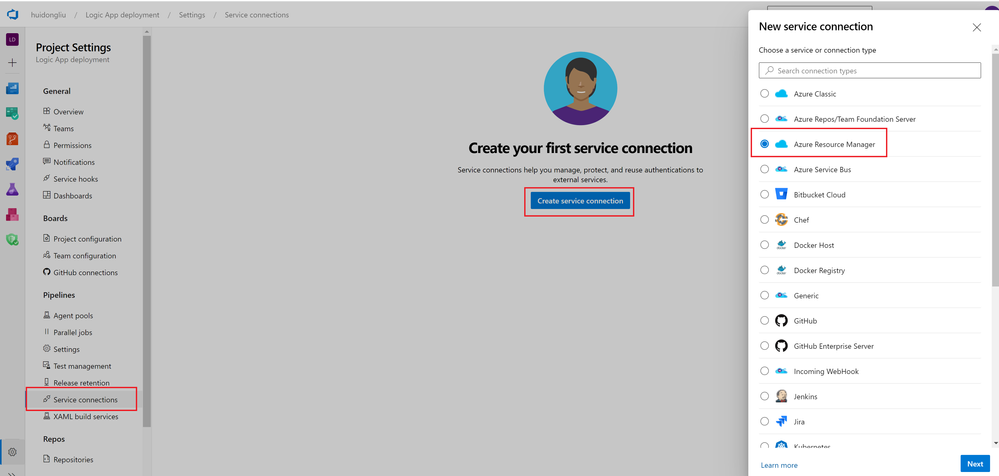This screenshot has height=476, width=999.
Task: Select the Docker Host radio button
Action: (x=765, y=245)
